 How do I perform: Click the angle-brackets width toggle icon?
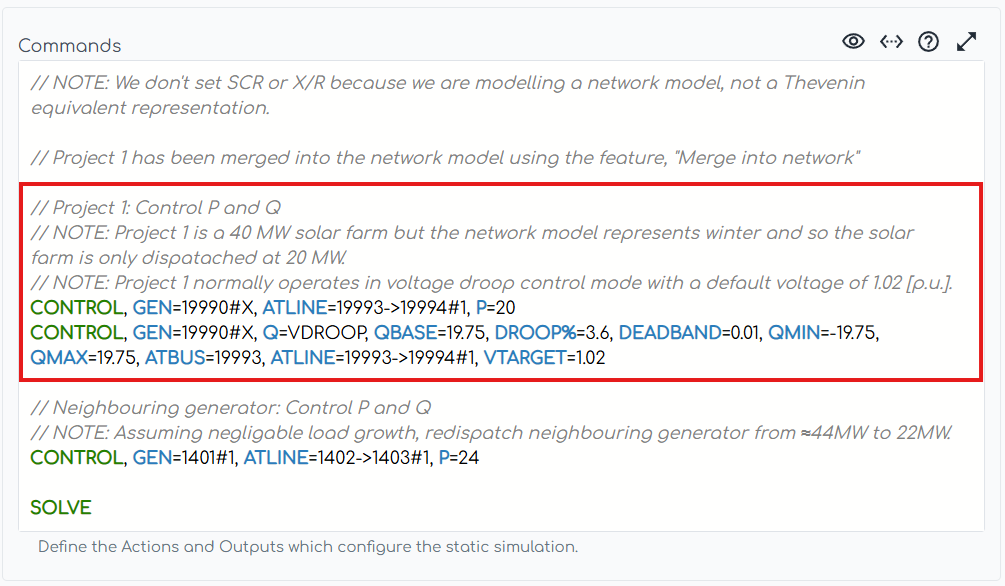[x=891, y=41]
